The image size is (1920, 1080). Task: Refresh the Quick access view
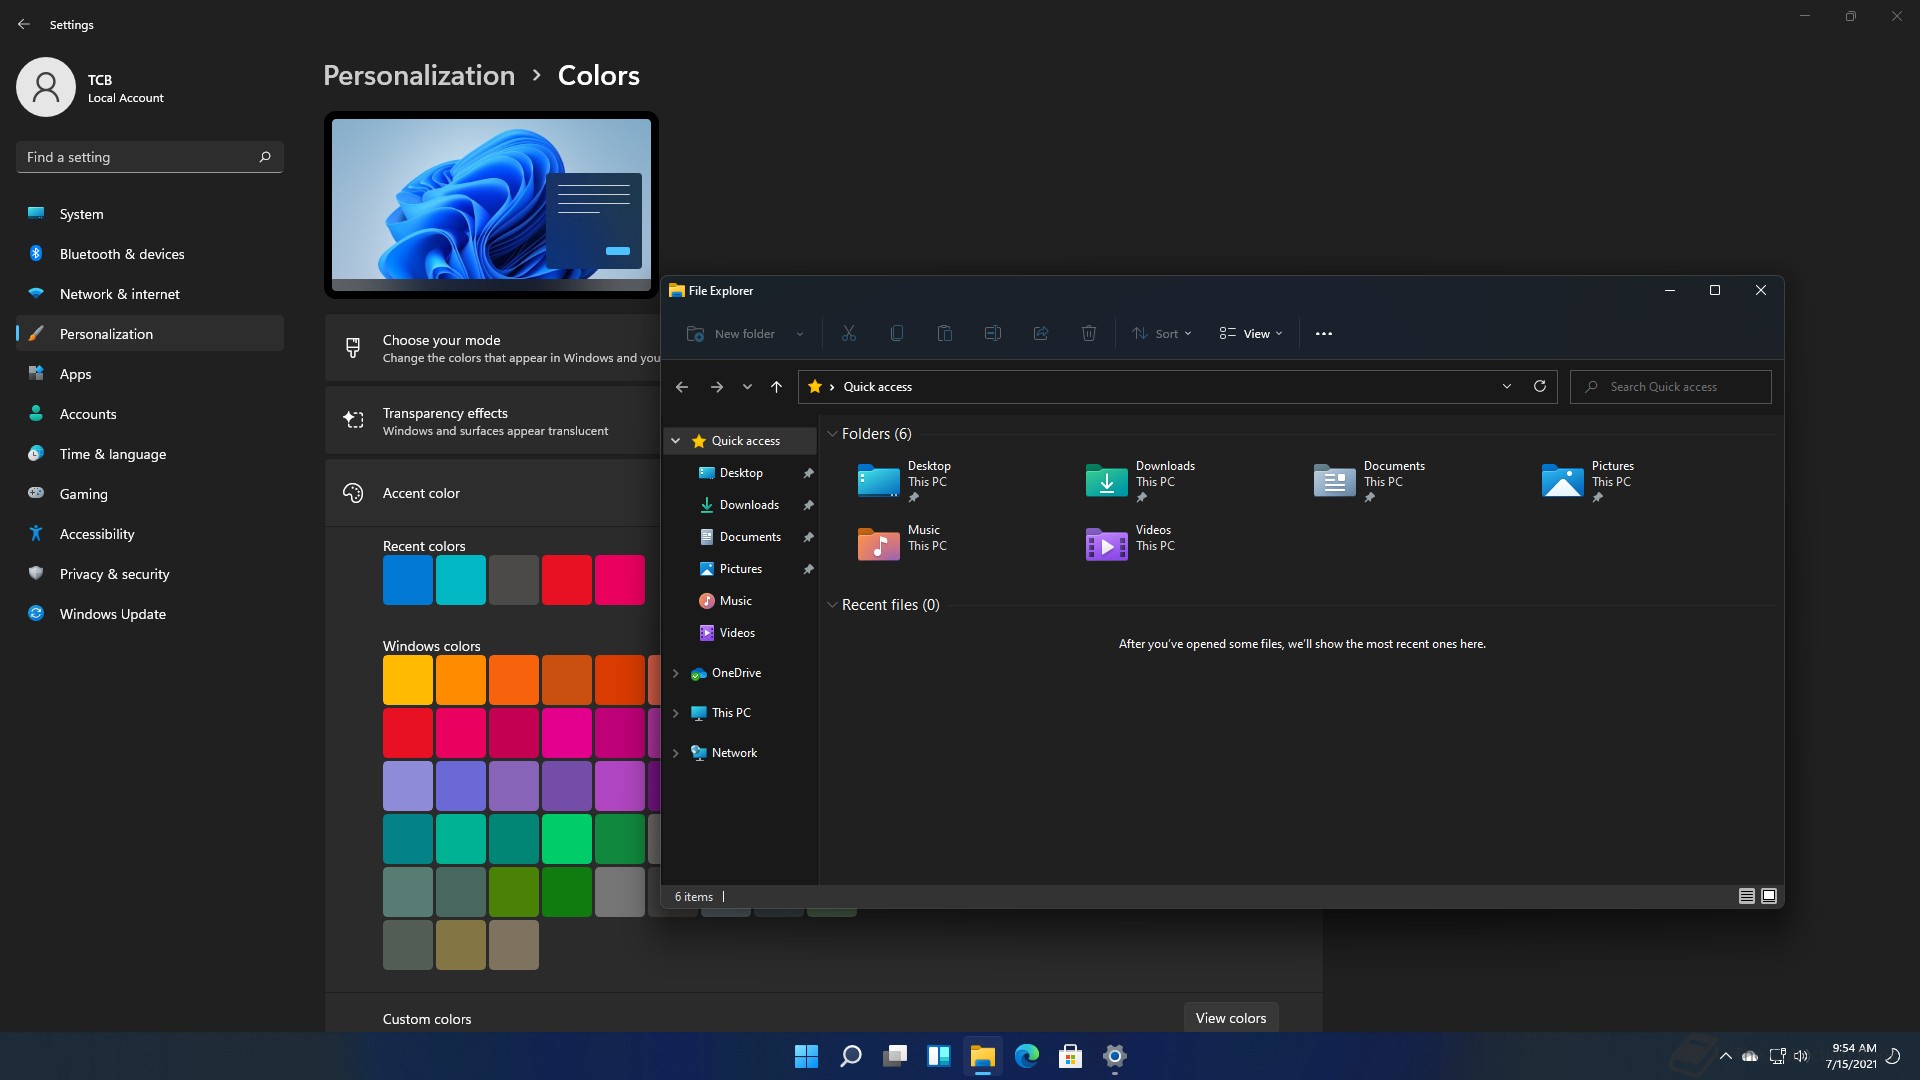click(x=1540, y=386)
